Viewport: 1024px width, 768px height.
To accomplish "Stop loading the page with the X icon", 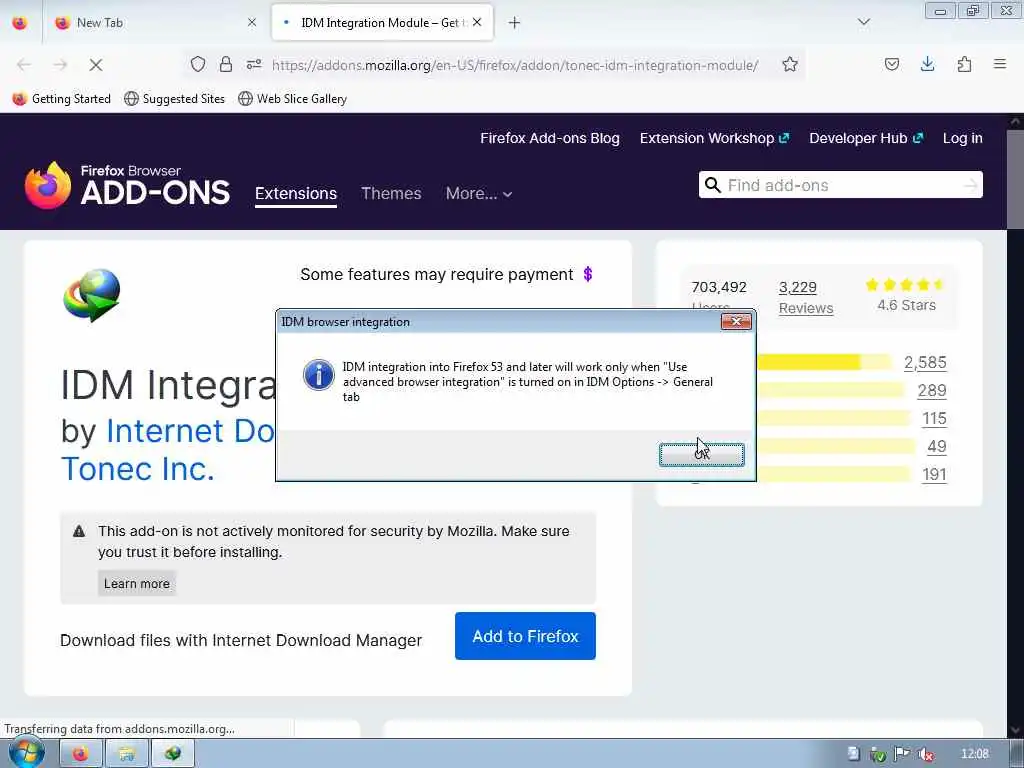I will click(96, 65).
